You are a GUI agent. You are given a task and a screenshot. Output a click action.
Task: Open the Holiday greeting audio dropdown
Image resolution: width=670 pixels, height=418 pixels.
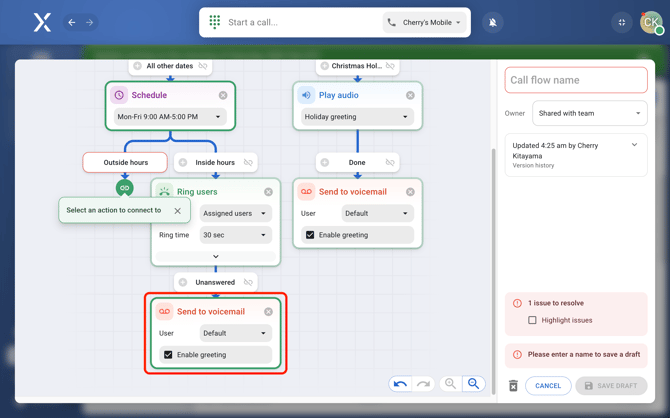pyautogui.click(x=357, y=117)
